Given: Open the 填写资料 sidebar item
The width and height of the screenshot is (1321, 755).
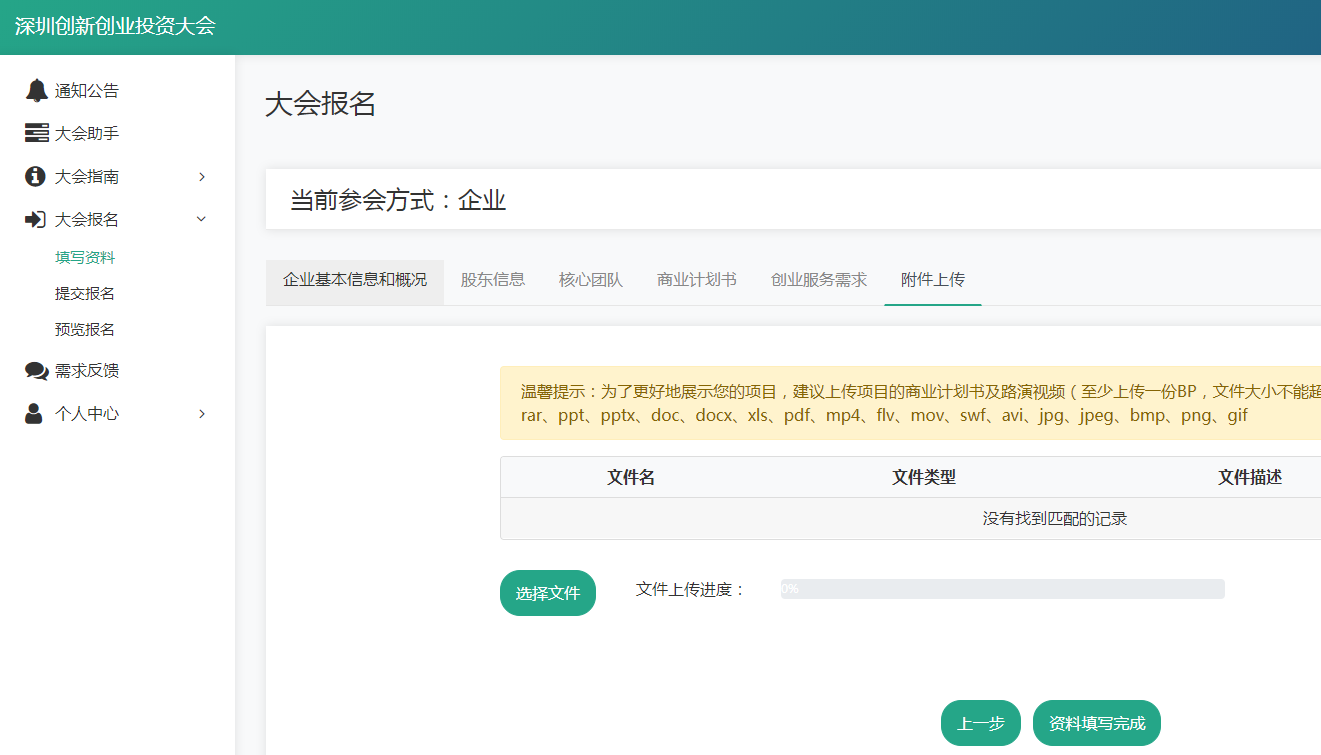Looking at the screenshot, I should [85, 258].
